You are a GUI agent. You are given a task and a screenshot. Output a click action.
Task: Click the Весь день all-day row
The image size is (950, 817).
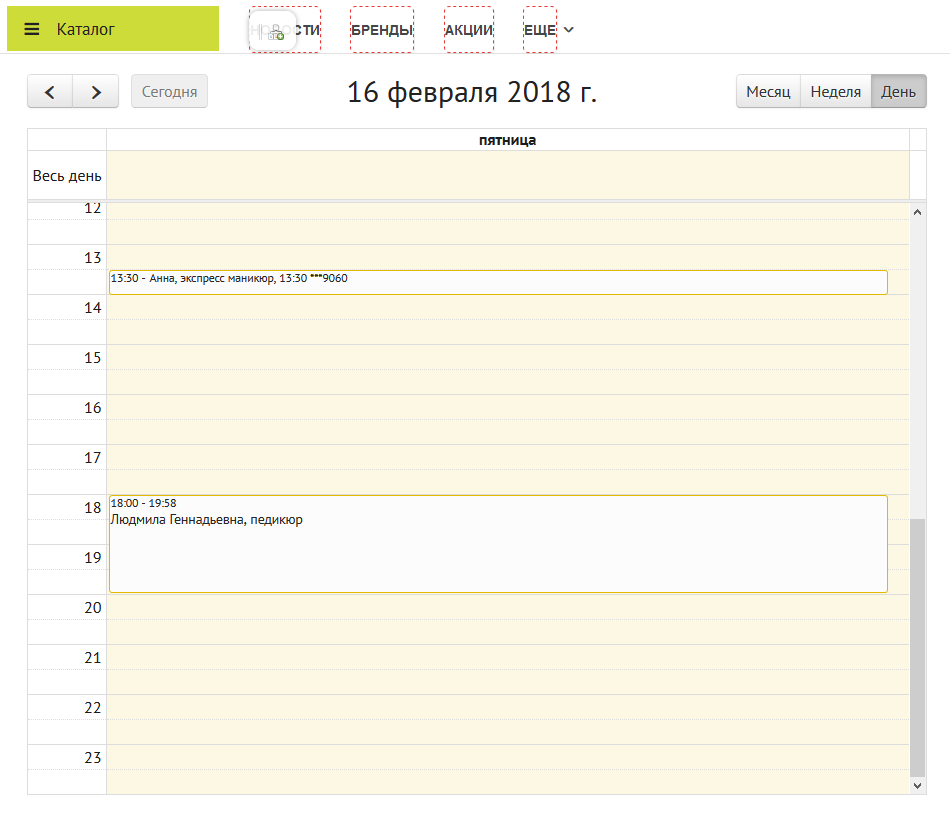507,176
